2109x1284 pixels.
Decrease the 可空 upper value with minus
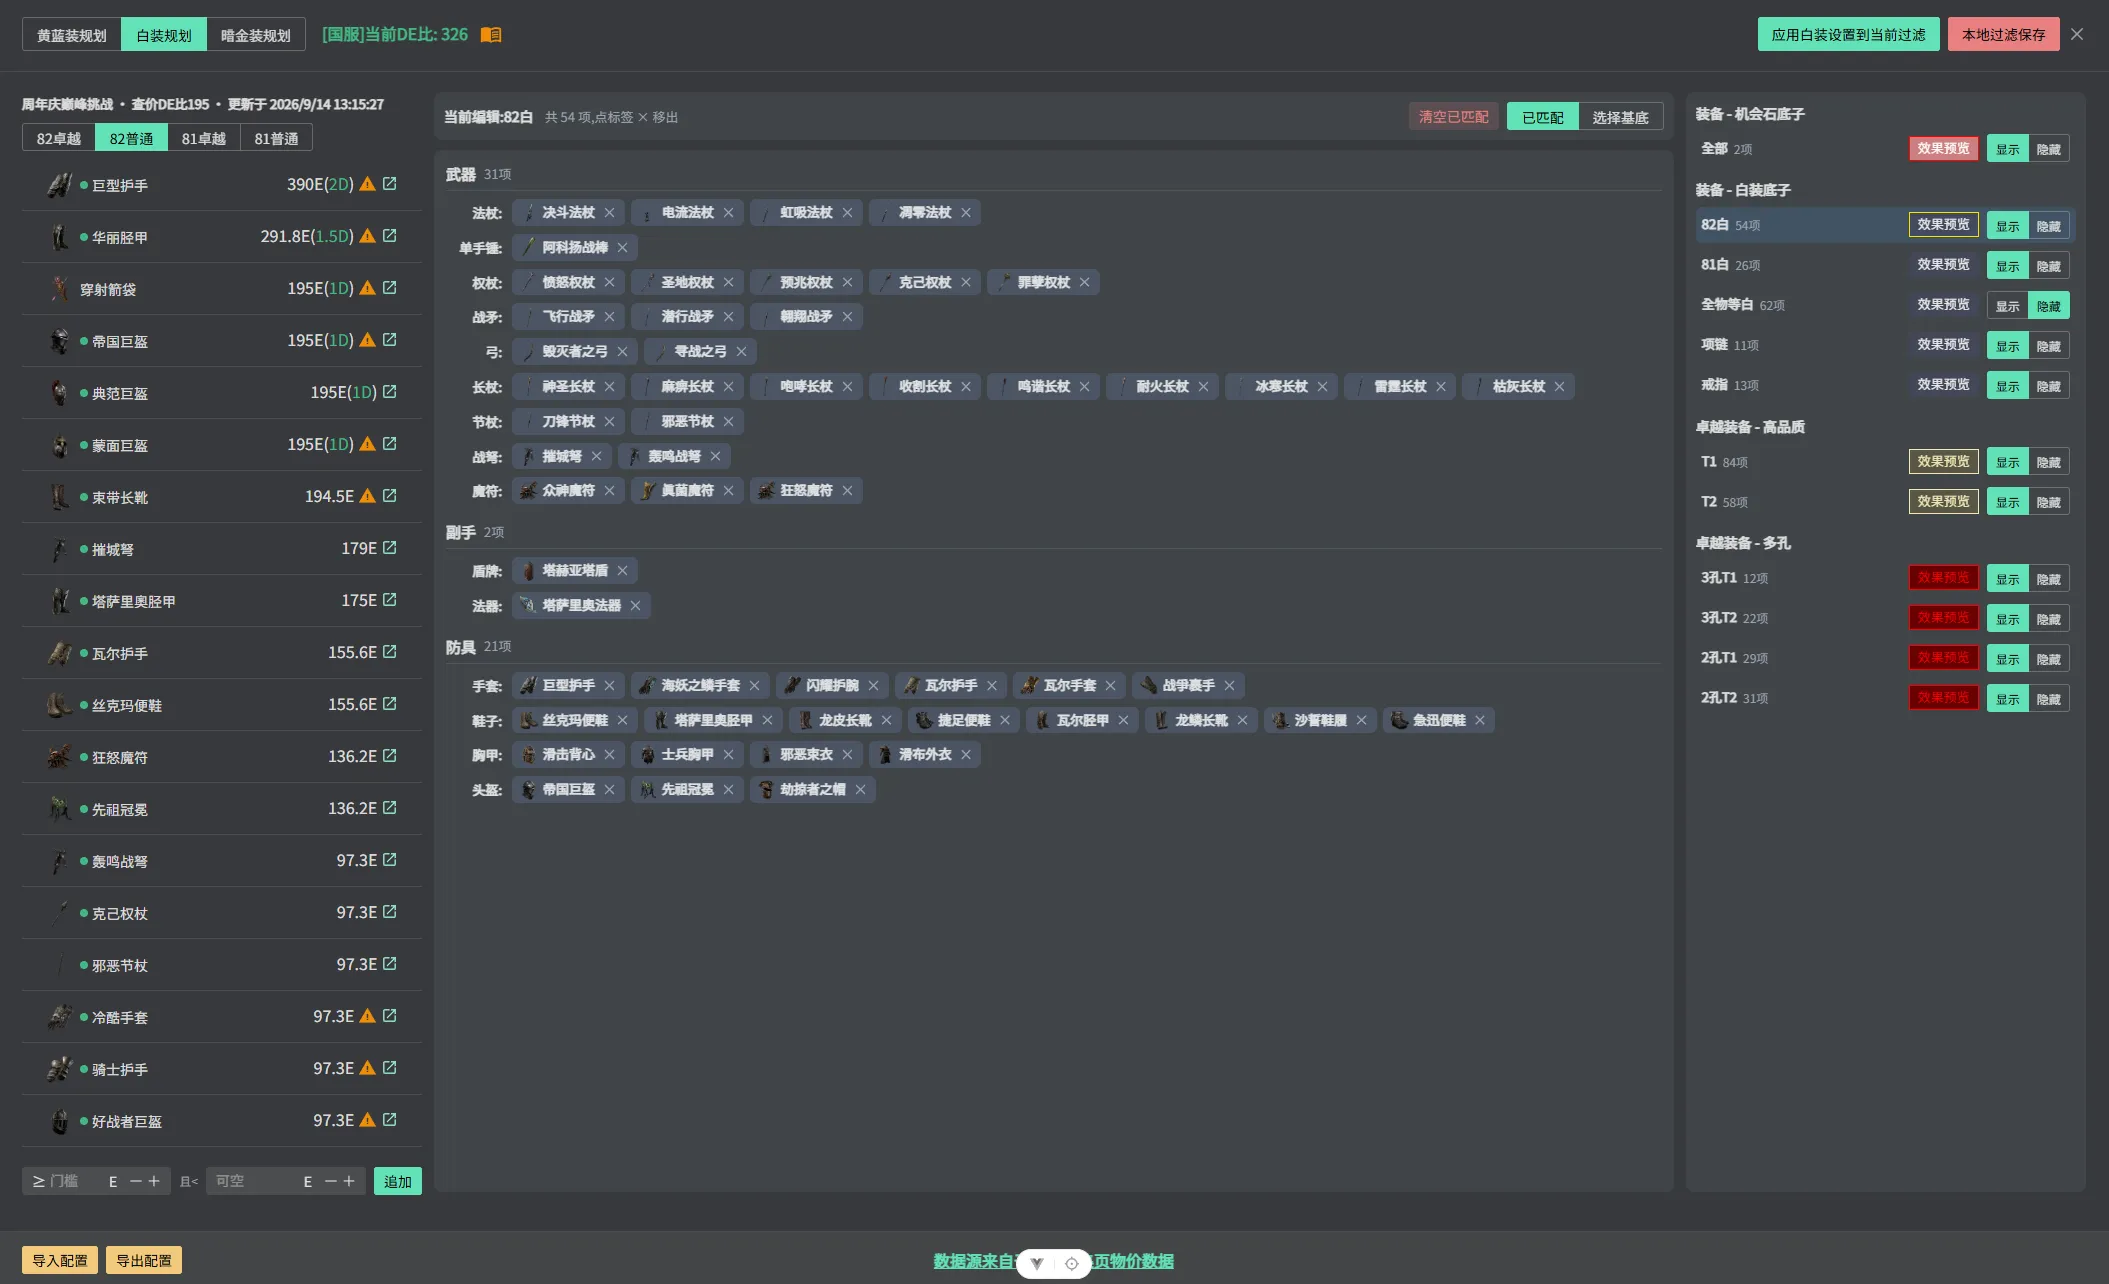pos(331,1181)
